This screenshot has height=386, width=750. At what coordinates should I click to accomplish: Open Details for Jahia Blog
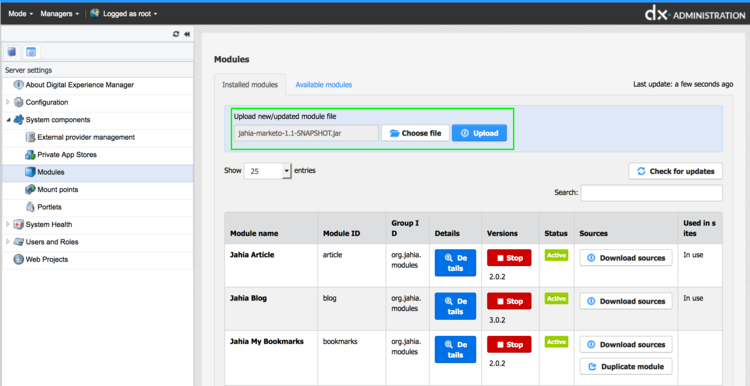[455, 306]
